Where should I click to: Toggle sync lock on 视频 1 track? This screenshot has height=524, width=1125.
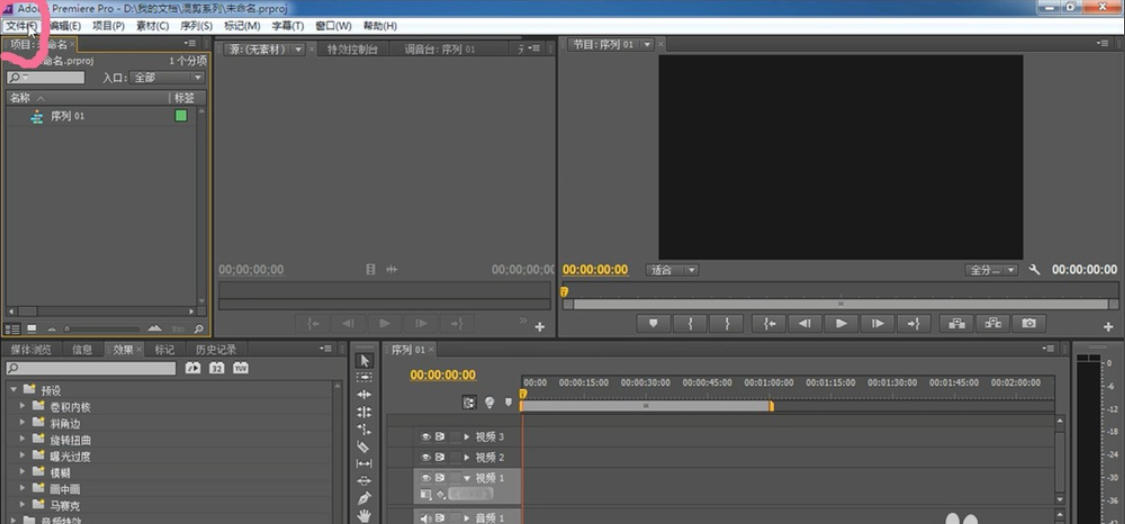point(440,477)
